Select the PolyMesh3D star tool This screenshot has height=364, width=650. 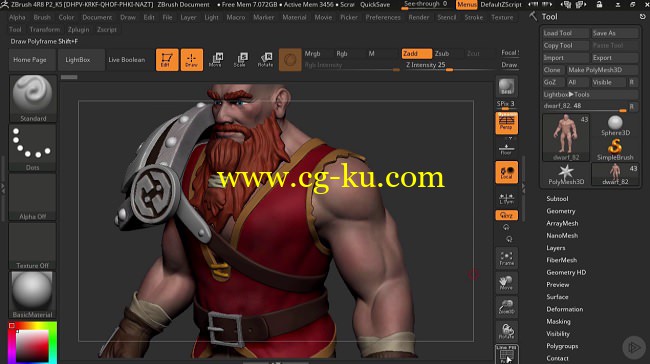click(x=566, y=175)
